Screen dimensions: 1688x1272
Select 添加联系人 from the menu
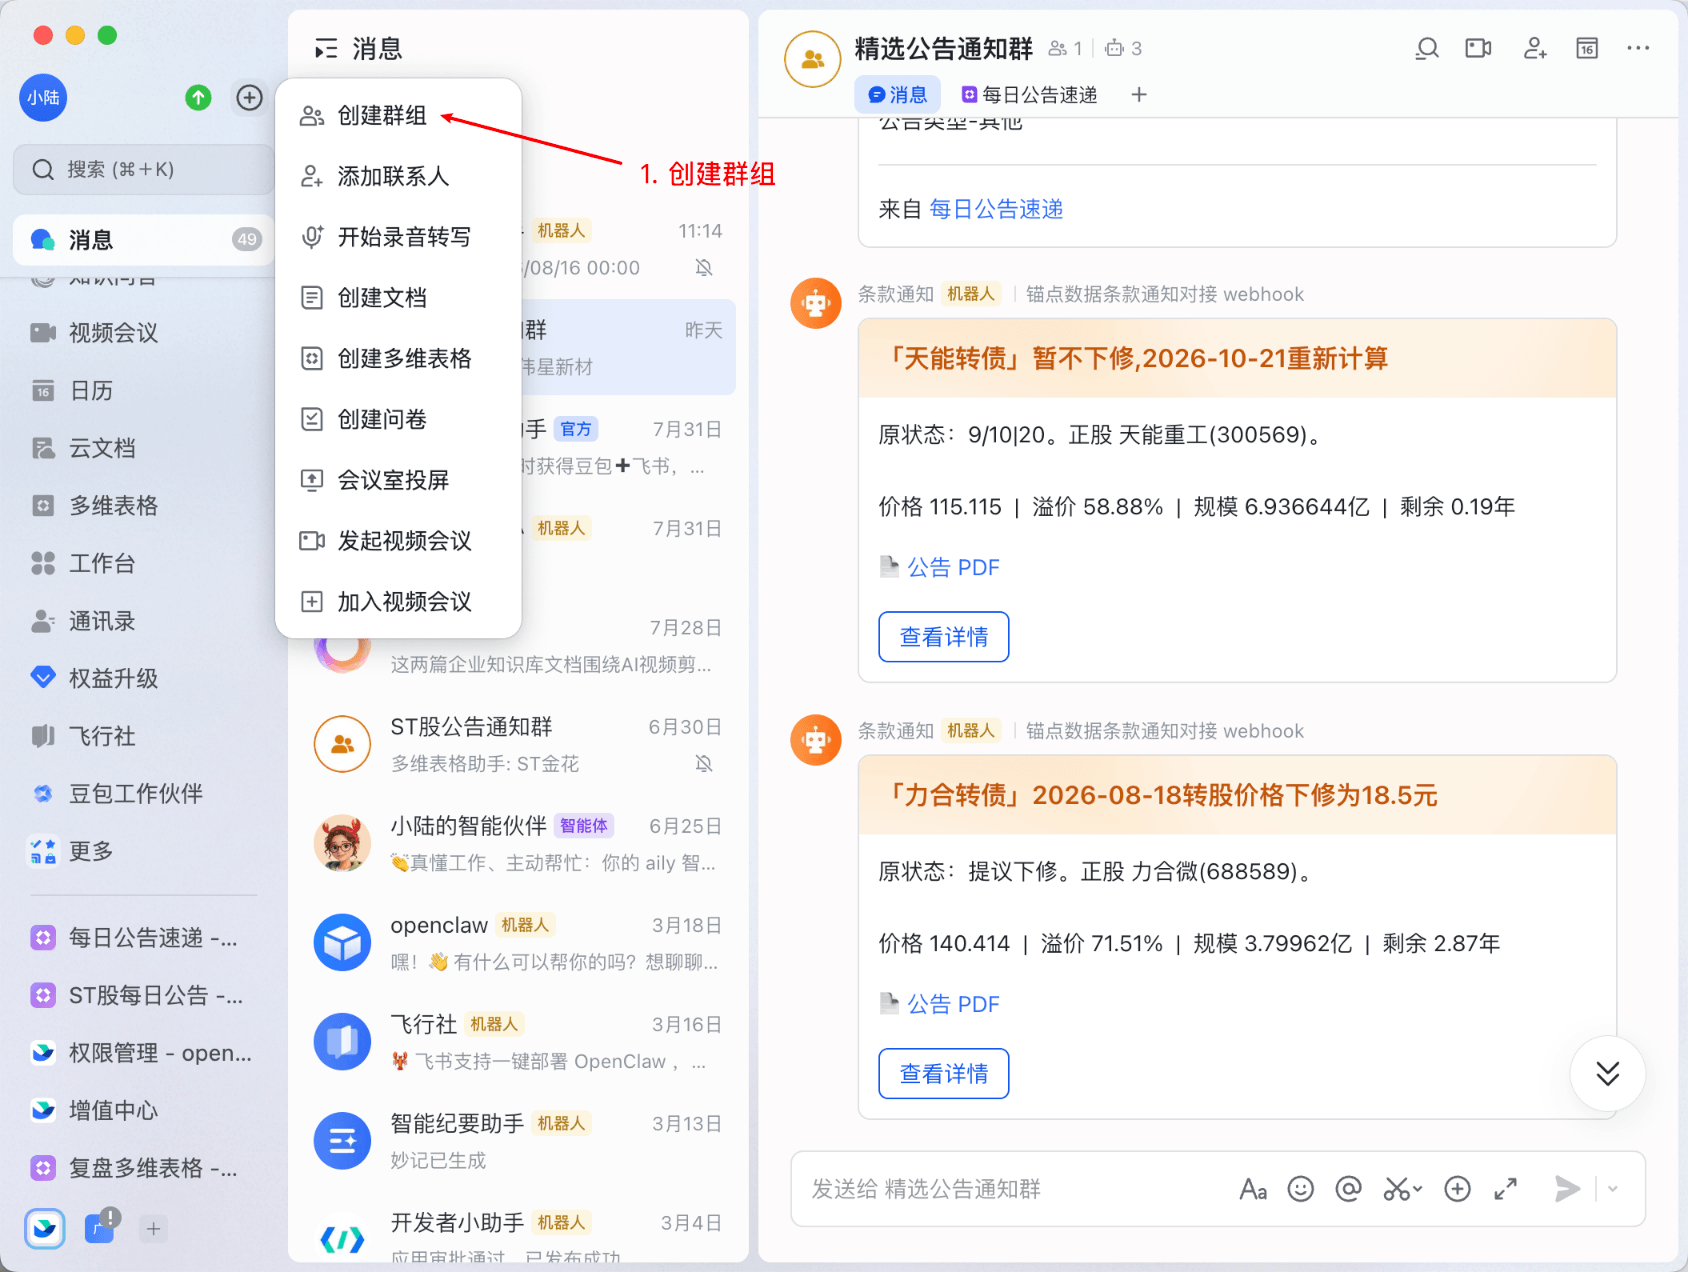pos(398,177)
